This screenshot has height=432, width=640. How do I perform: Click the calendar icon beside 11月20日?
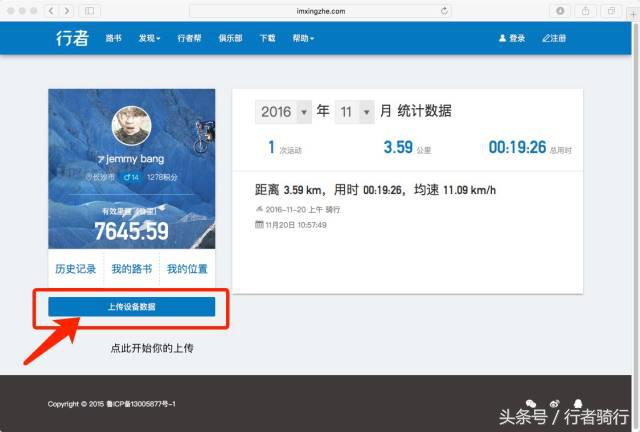259,224
